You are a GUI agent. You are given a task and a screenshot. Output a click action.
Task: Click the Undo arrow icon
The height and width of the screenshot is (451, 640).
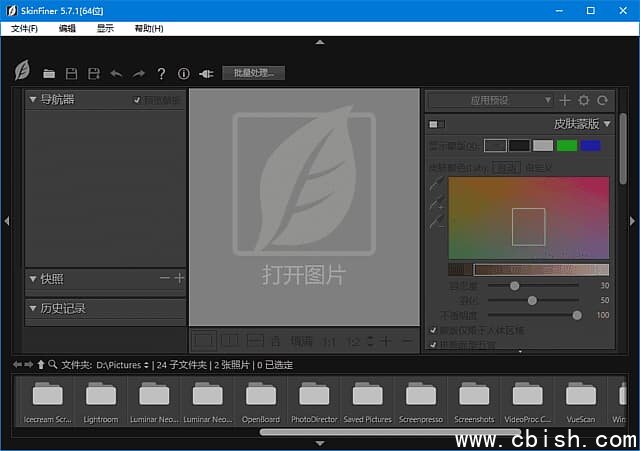coord(116,73)
